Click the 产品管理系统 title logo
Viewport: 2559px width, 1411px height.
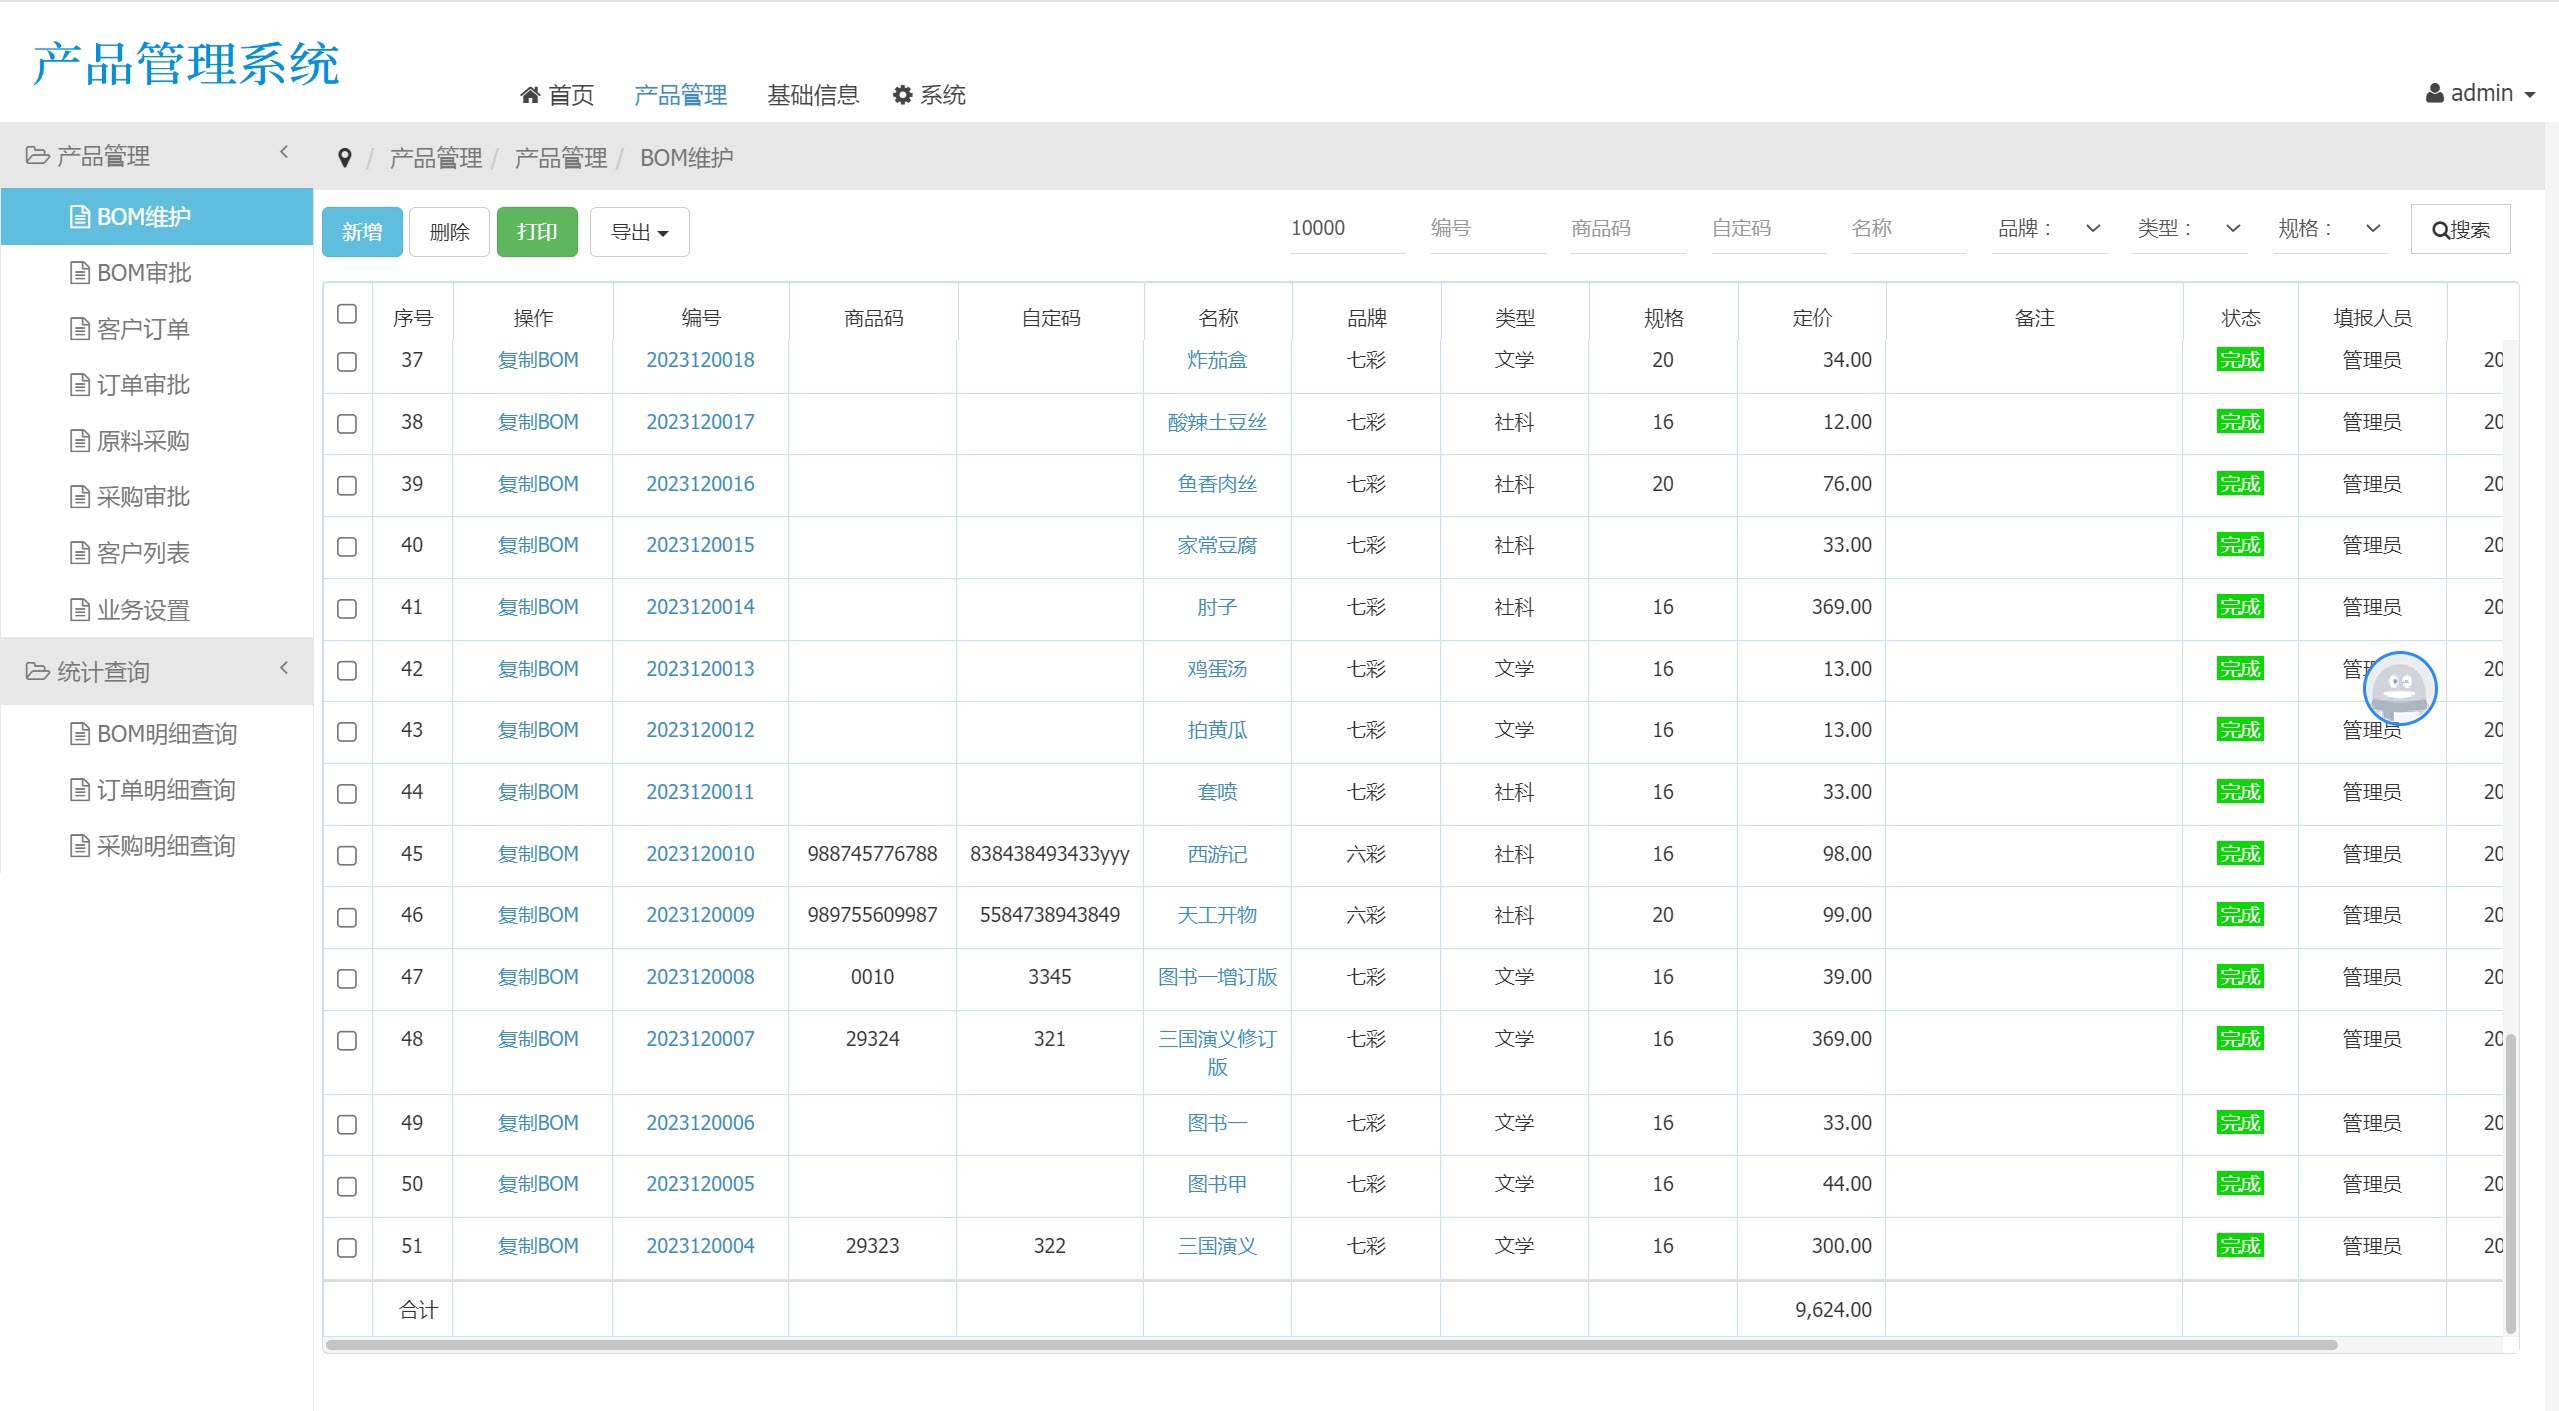click(x=186, y=63)
